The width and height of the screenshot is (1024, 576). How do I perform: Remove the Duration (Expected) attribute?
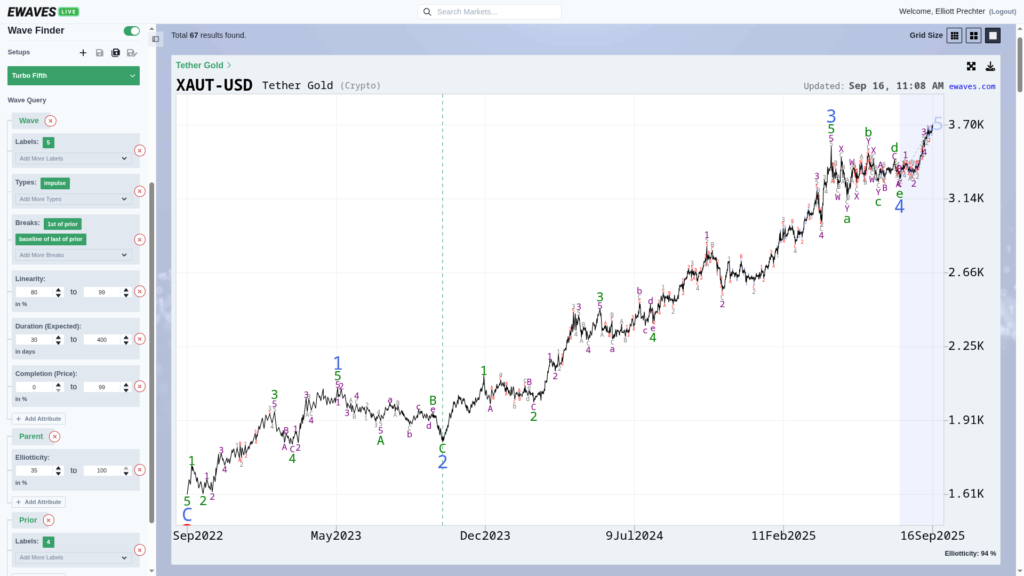click(x=140, y=339)
